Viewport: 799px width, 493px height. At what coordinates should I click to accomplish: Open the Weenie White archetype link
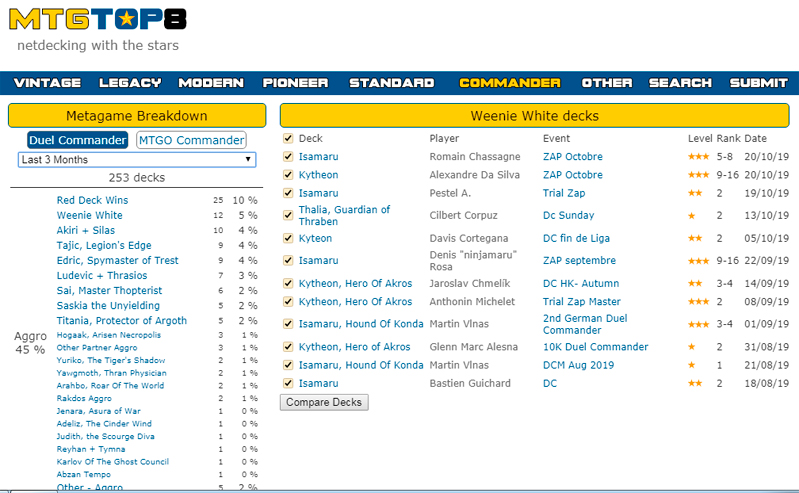point(90,215)
